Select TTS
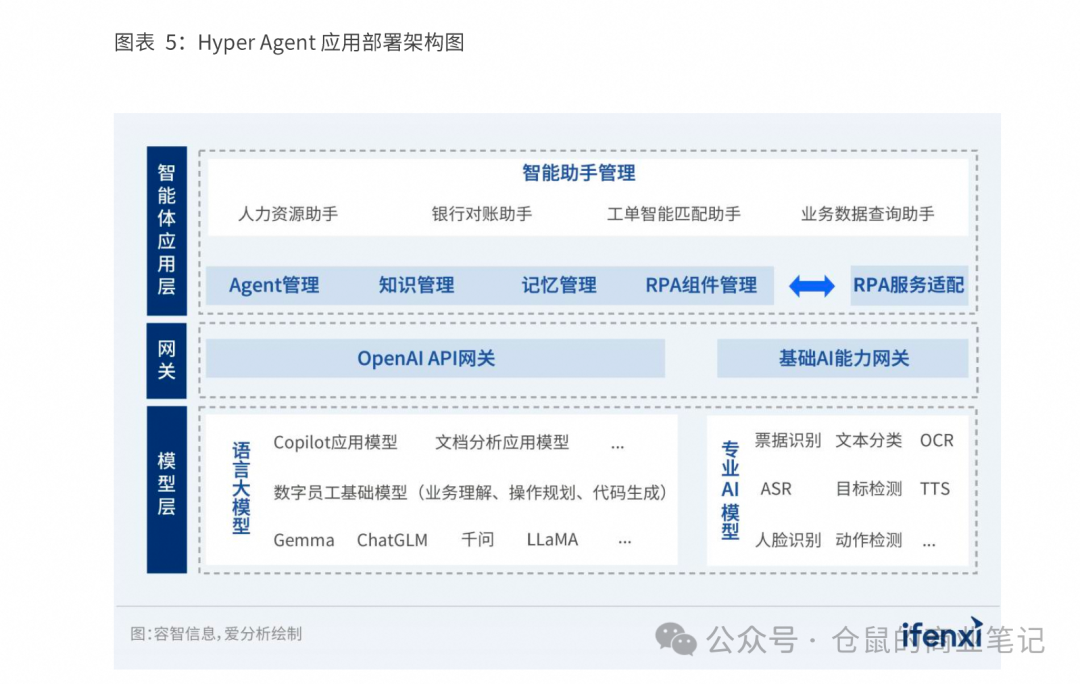The image size is (1080, 684). pyautogui.click(x=935, y=489)
